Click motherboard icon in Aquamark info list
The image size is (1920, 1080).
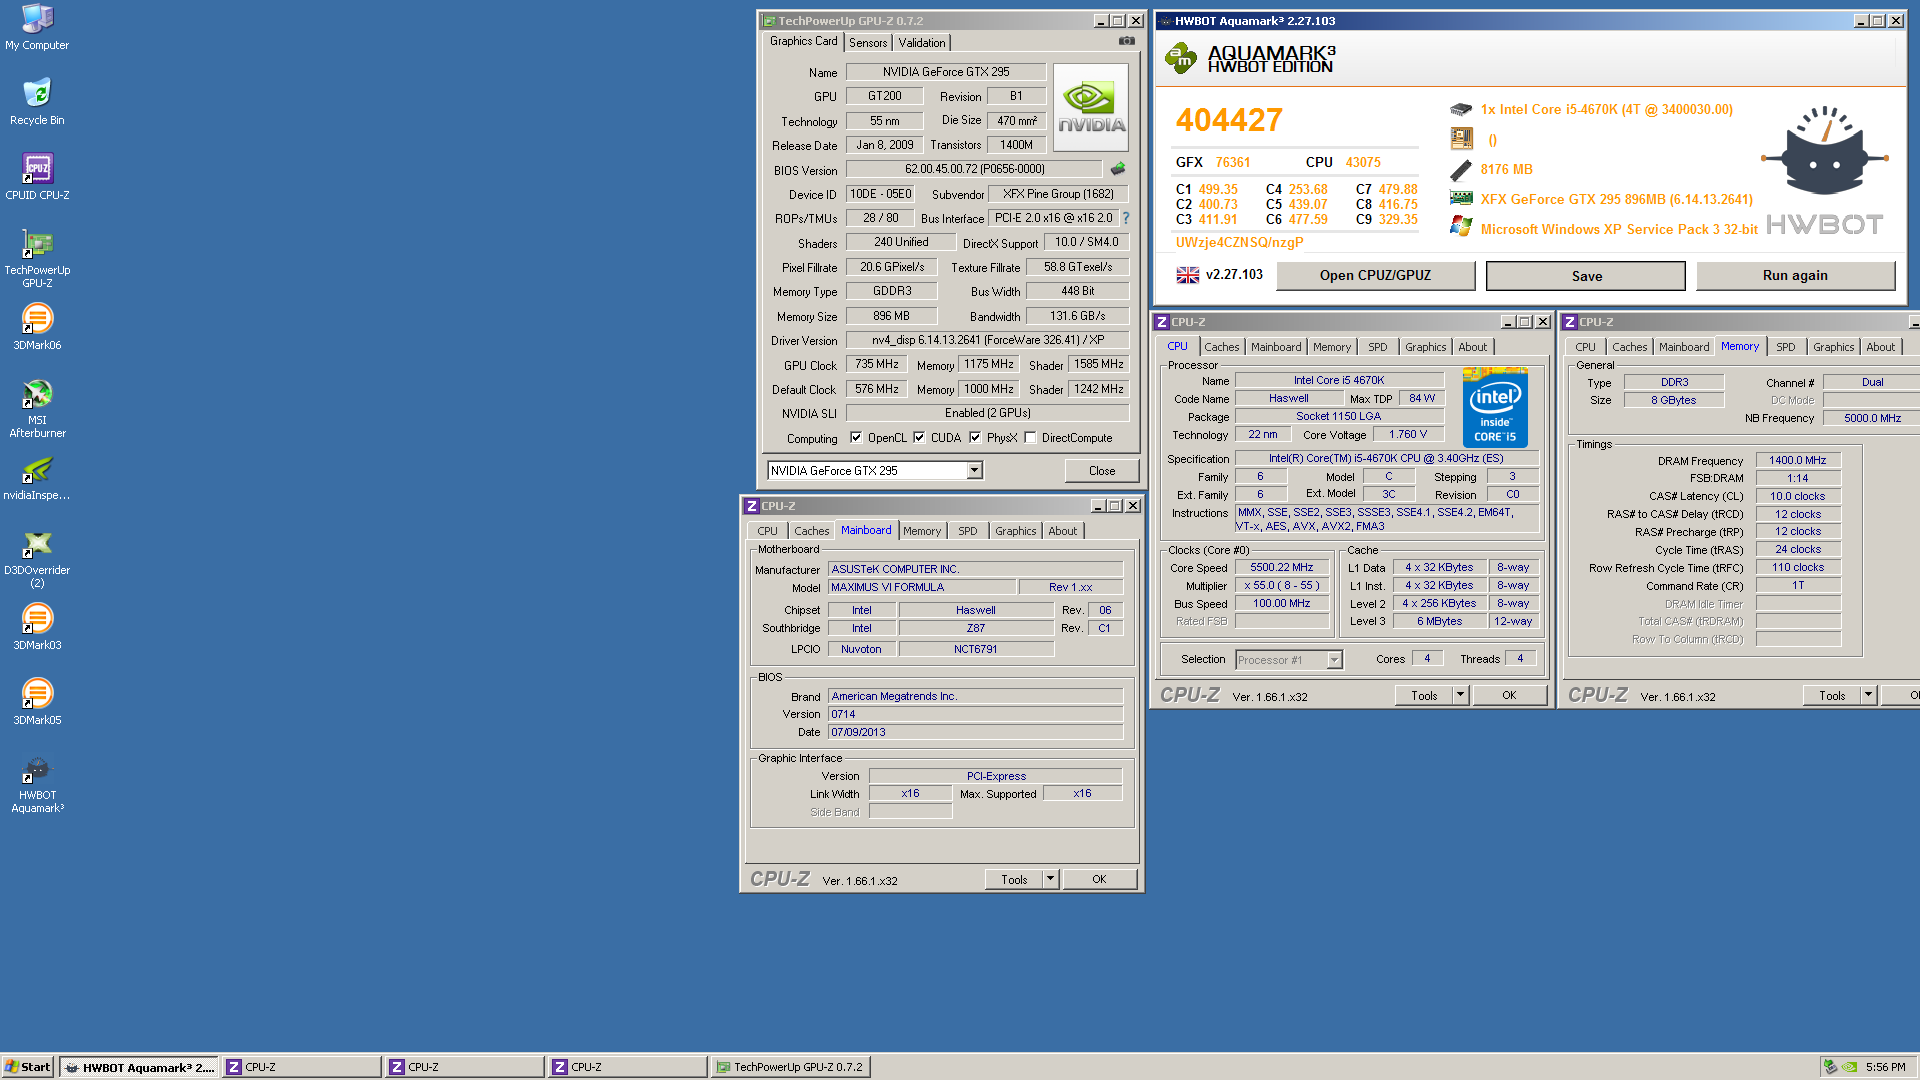coord(1461,139)
